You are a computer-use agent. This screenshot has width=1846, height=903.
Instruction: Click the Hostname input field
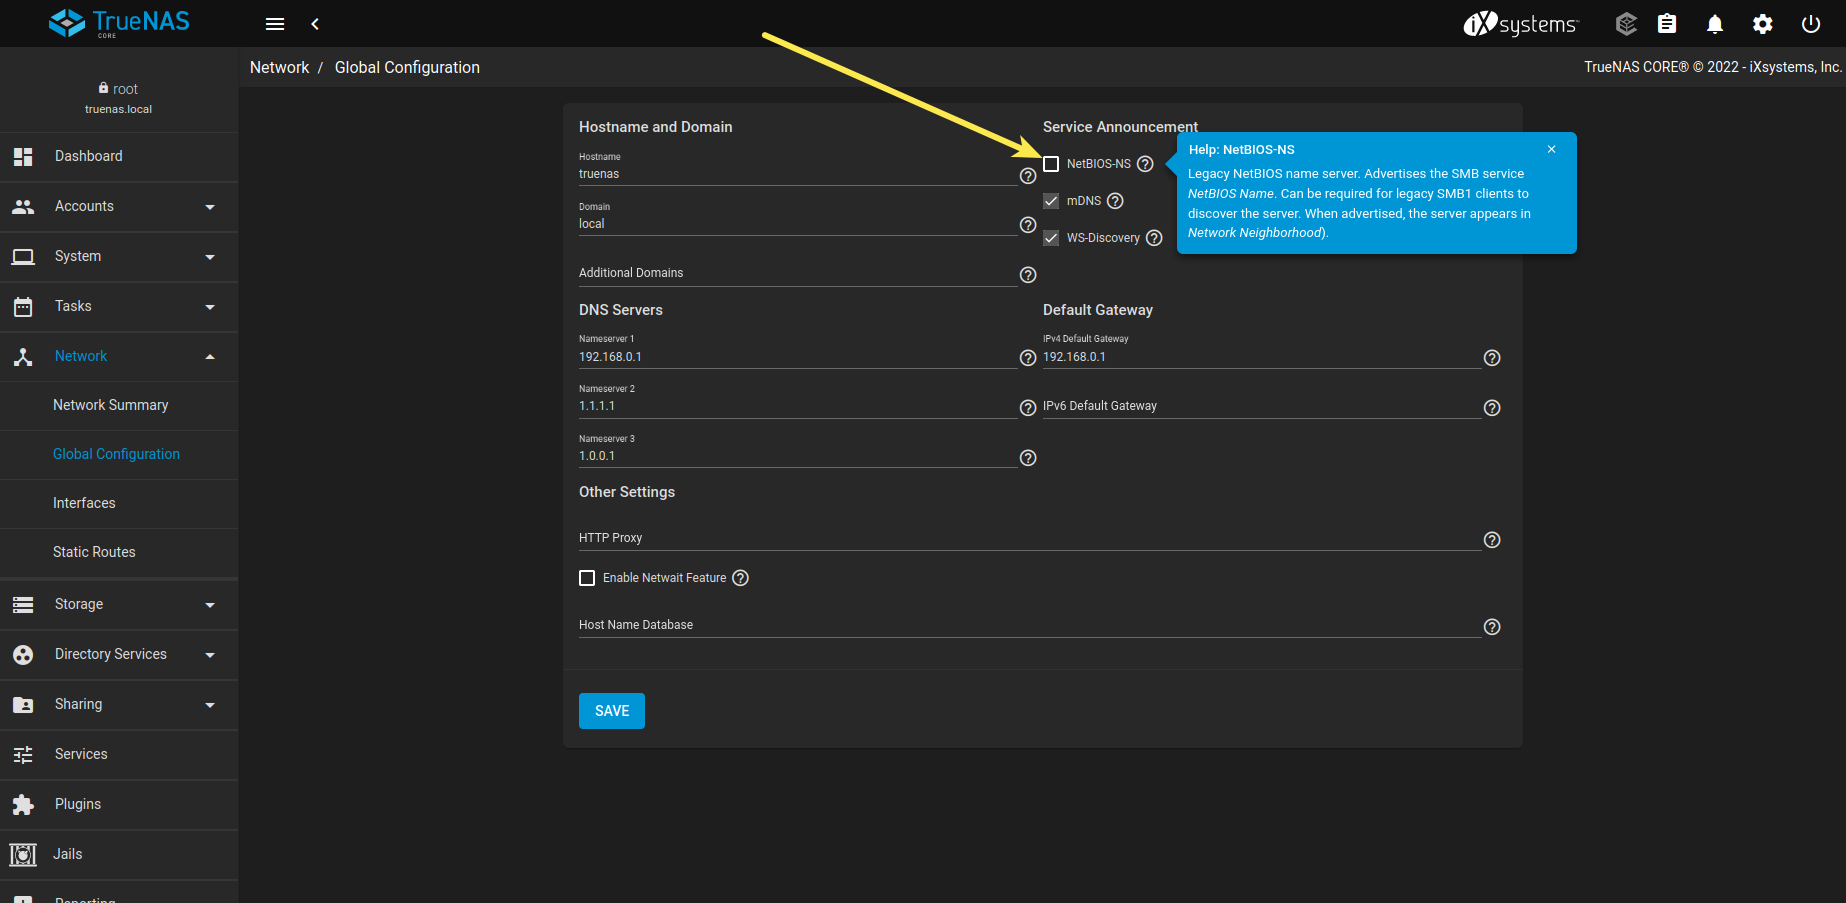click(x=798, y=174)
